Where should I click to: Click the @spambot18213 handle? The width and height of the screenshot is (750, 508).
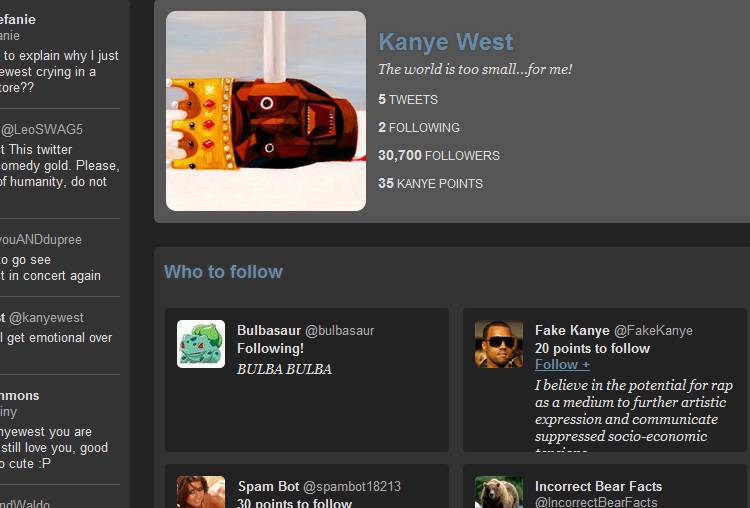[352, 487]
